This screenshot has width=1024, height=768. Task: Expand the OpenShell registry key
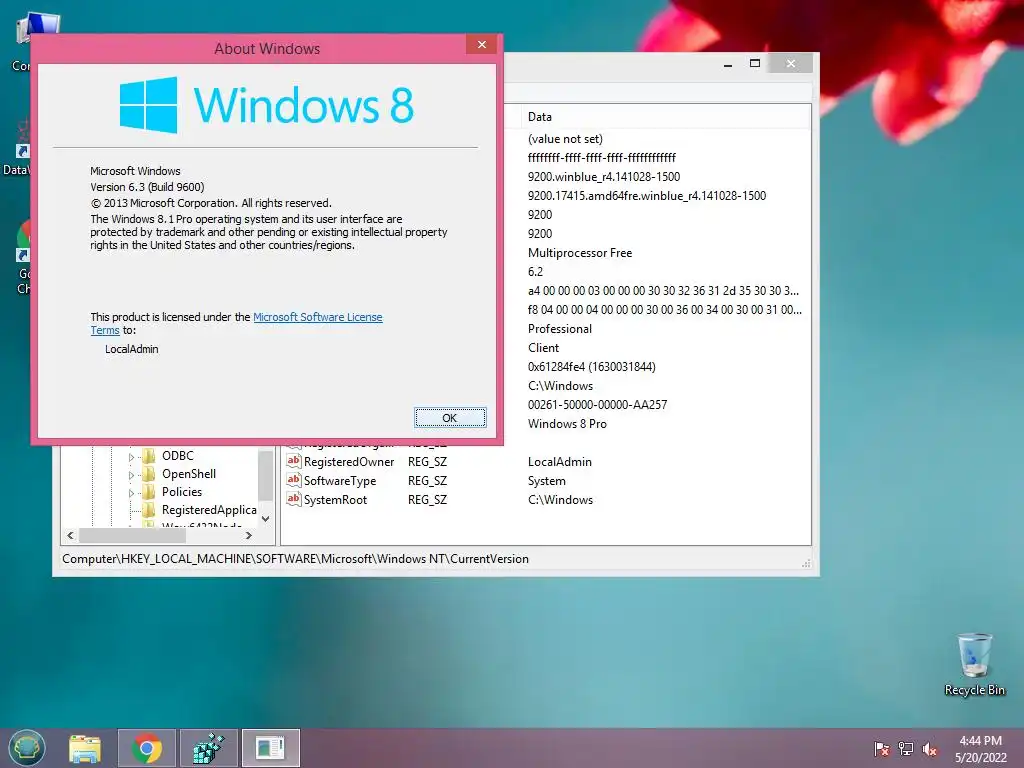(131, 475)
